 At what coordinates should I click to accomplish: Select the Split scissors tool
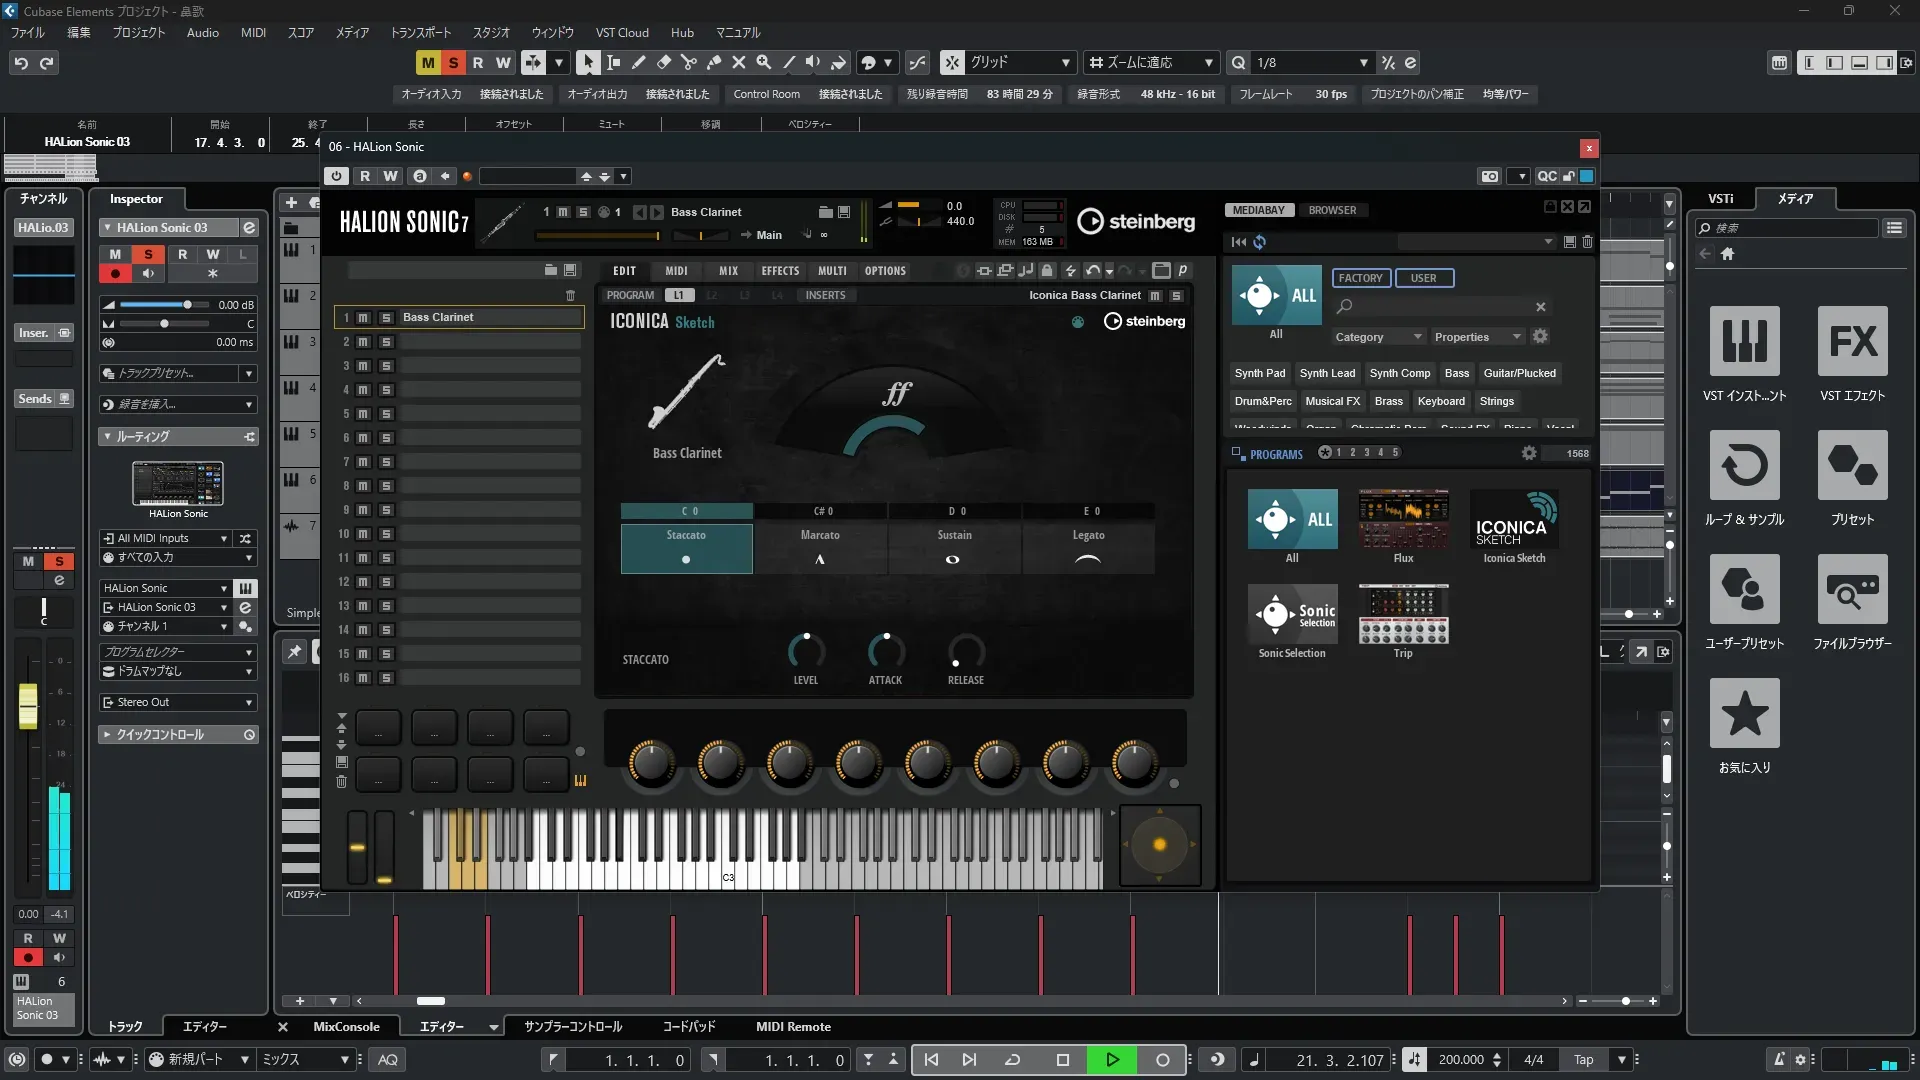(688, 62)
